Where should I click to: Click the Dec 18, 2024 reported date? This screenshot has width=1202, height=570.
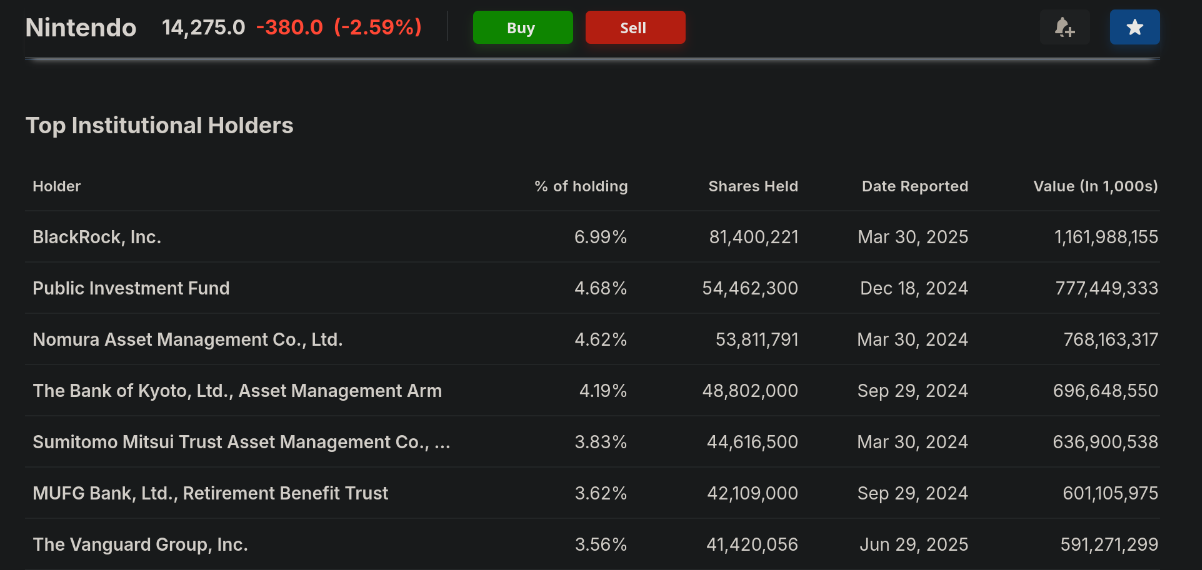click(914, 288)
